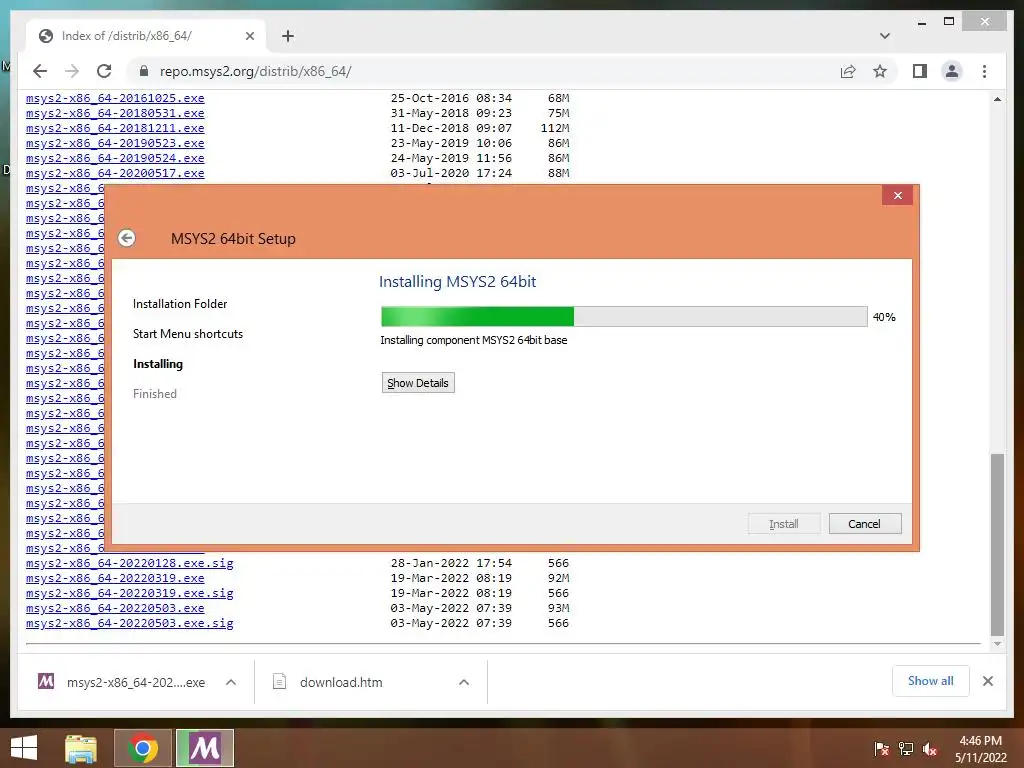Select the Installation Folder step
This screenshot has width=1024, height=768.
(180, 304)
